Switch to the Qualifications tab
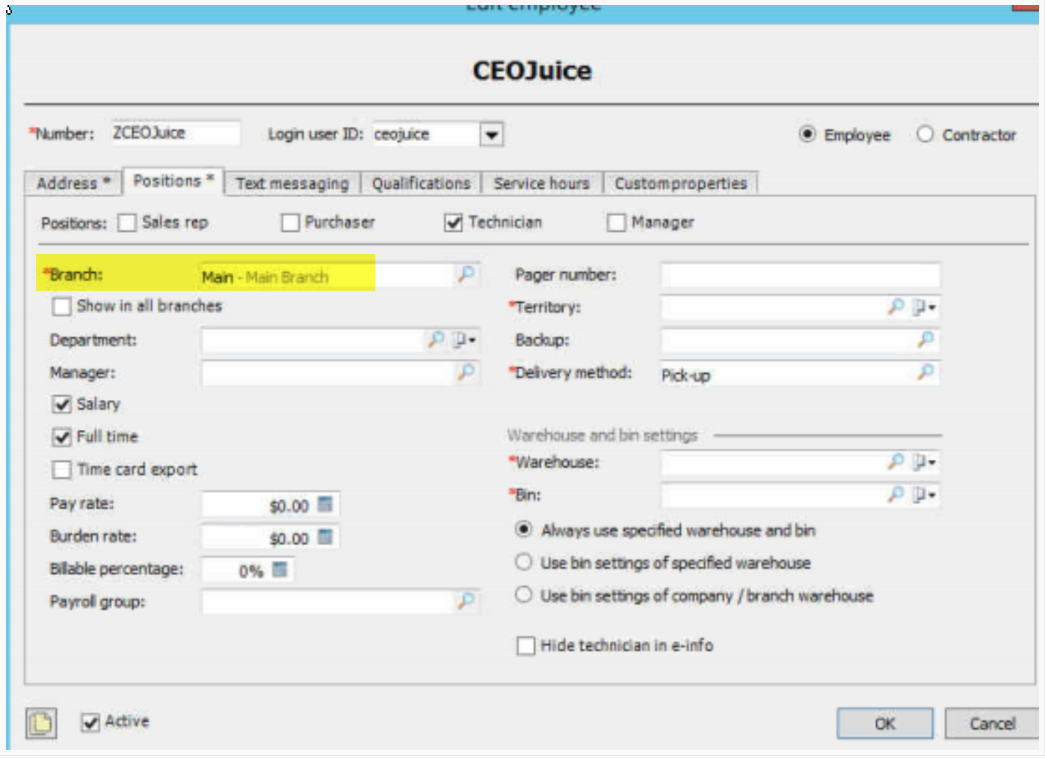Screen dimensions: 1045x758 tap(421, 183)
